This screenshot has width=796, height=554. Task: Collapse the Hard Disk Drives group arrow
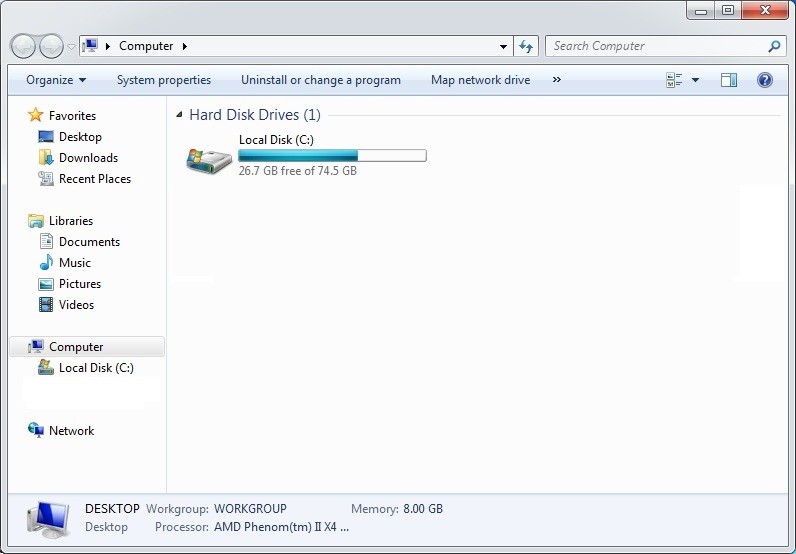[x=179, y=115]
